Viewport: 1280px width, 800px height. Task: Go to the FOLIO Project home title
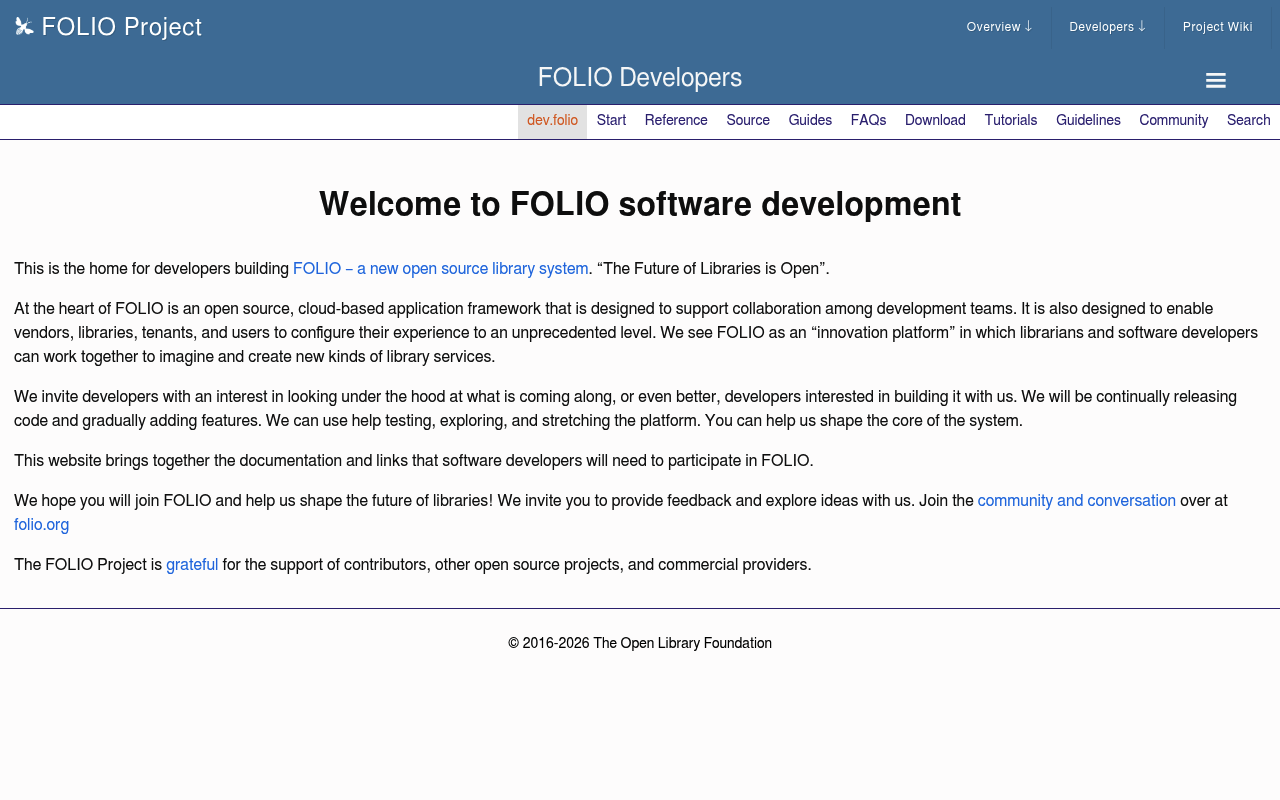(x=122, y=27)
